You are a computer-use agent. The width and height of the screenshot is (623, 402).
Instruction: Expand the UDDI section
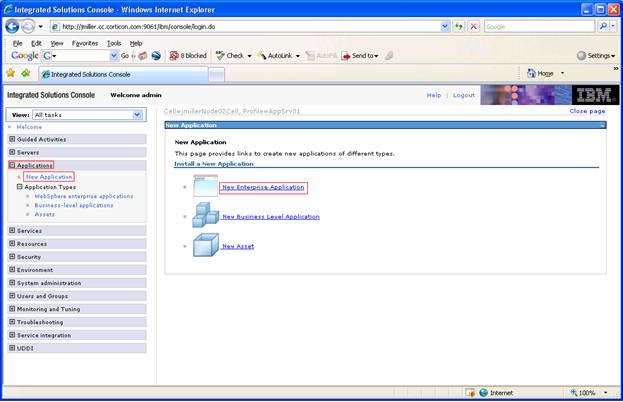pos(12,348)
